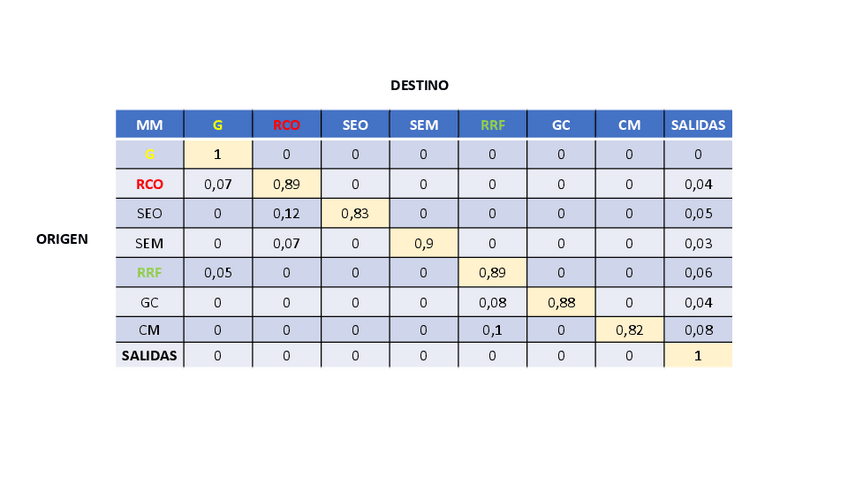
Task: Click the highlighted cell with value 0,83
Action: click(x=355, y=213)
